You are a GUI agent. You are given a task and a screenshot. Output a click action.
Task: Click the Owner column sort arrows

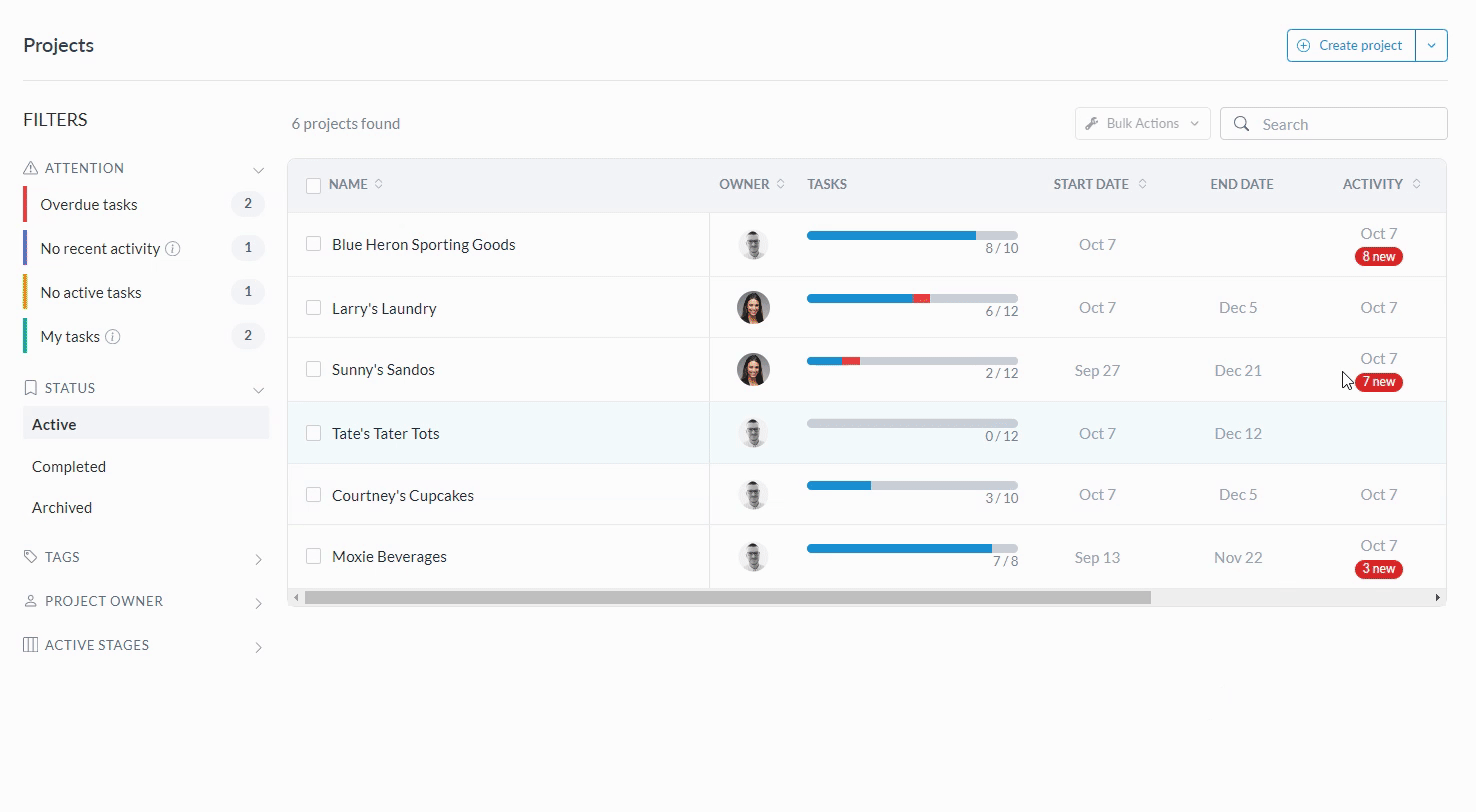pos(781,184)
